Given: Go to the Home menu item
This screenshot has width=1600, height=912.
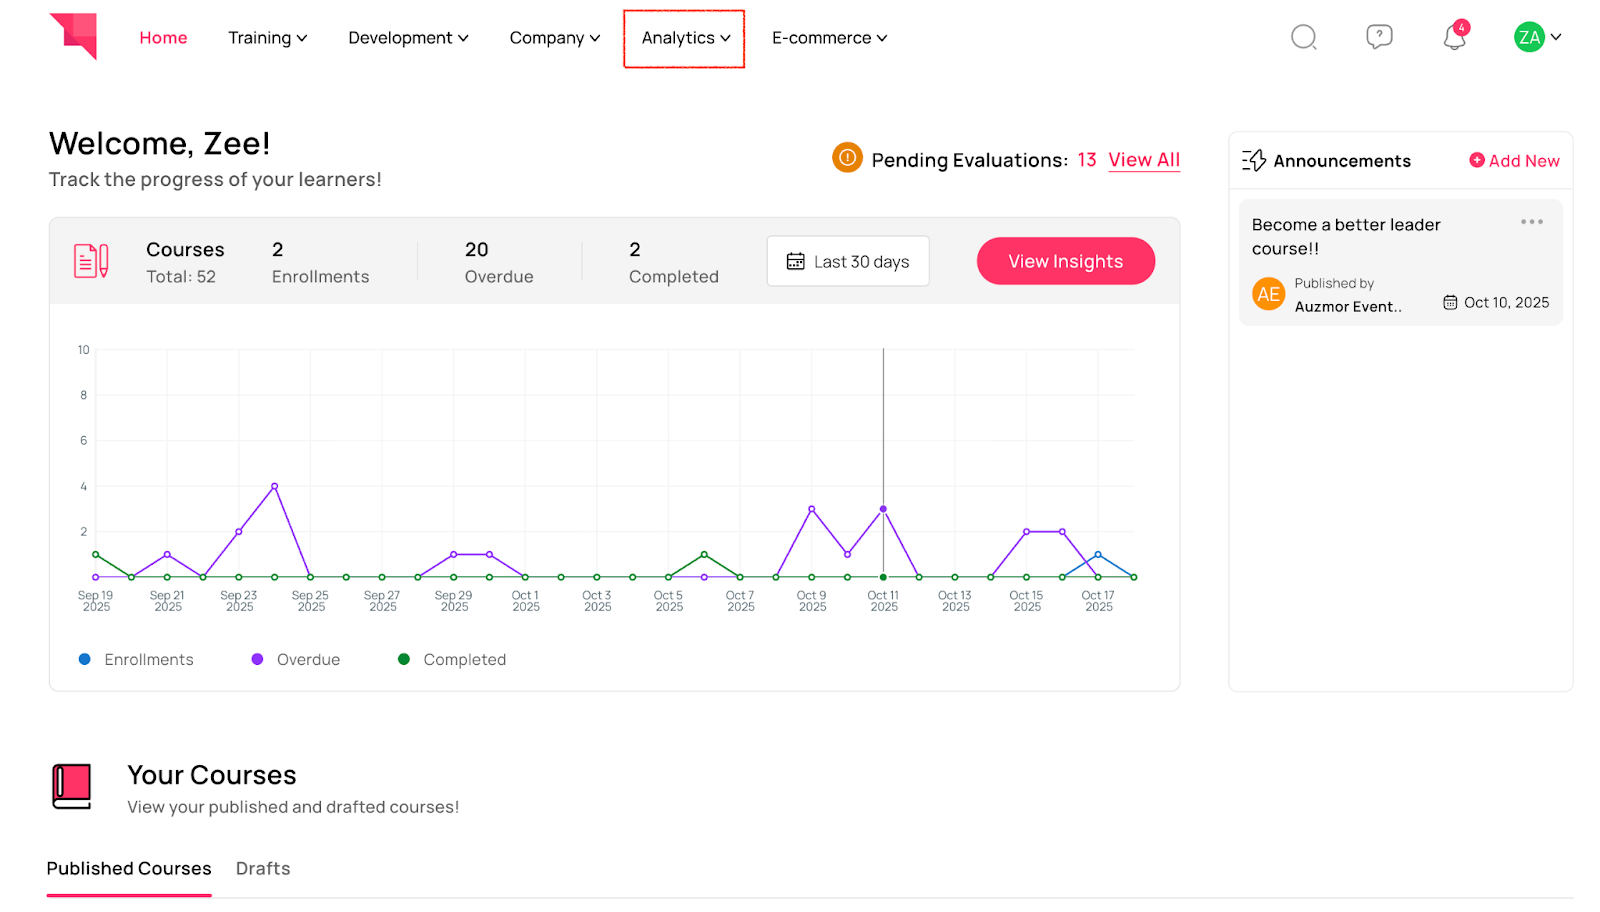Looking at the screenshot, I should (x=163, y=38).
